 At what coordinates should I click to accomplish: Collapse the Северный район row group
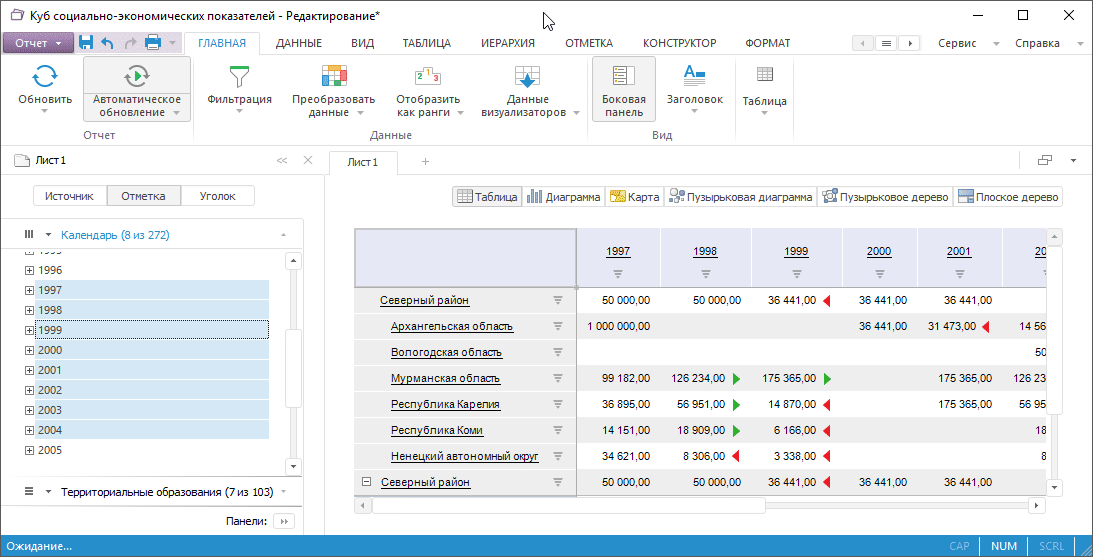pos(366,482)
